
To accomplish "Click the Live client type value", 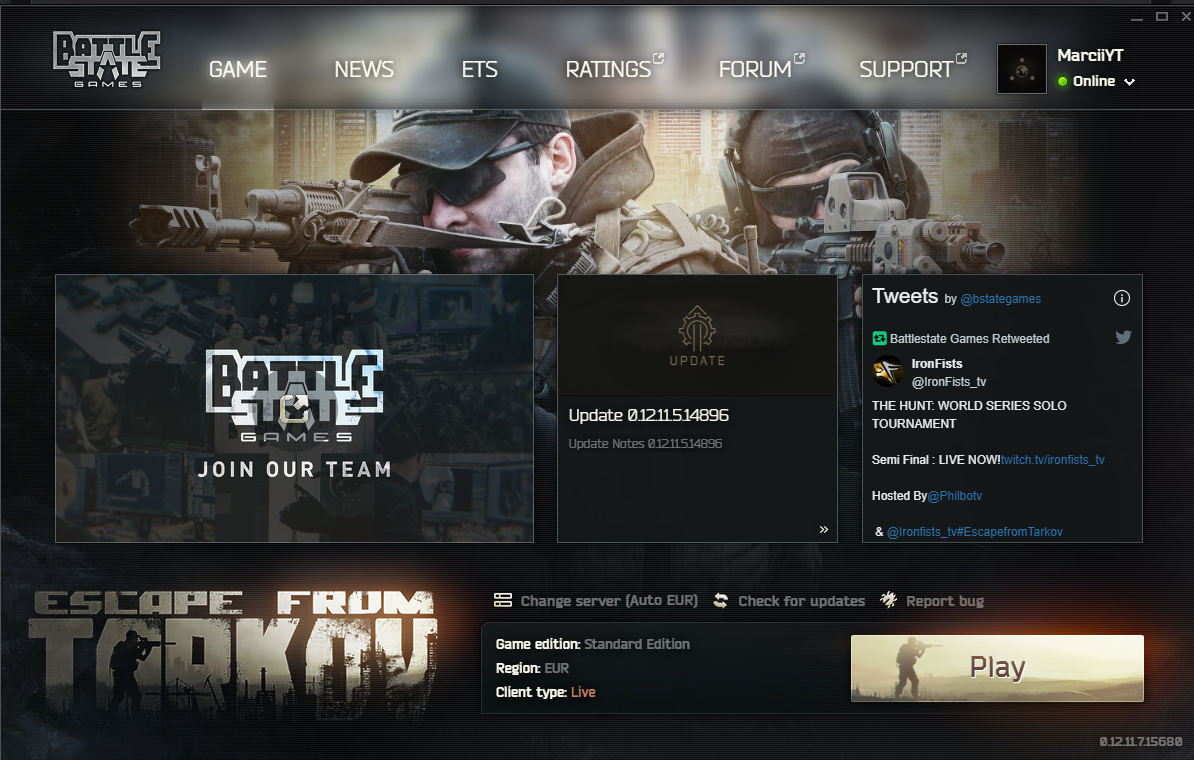I will [583, 692].
